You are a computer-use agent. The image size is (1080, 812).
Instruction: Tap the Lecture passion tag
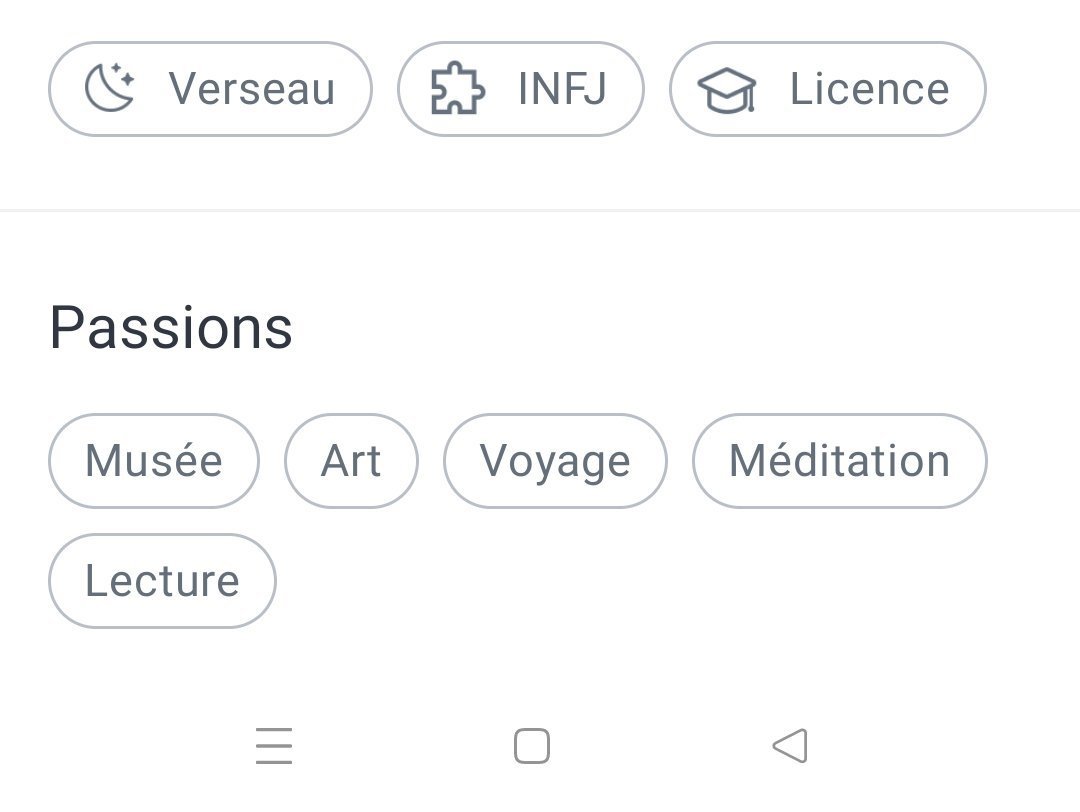point(162,581)
